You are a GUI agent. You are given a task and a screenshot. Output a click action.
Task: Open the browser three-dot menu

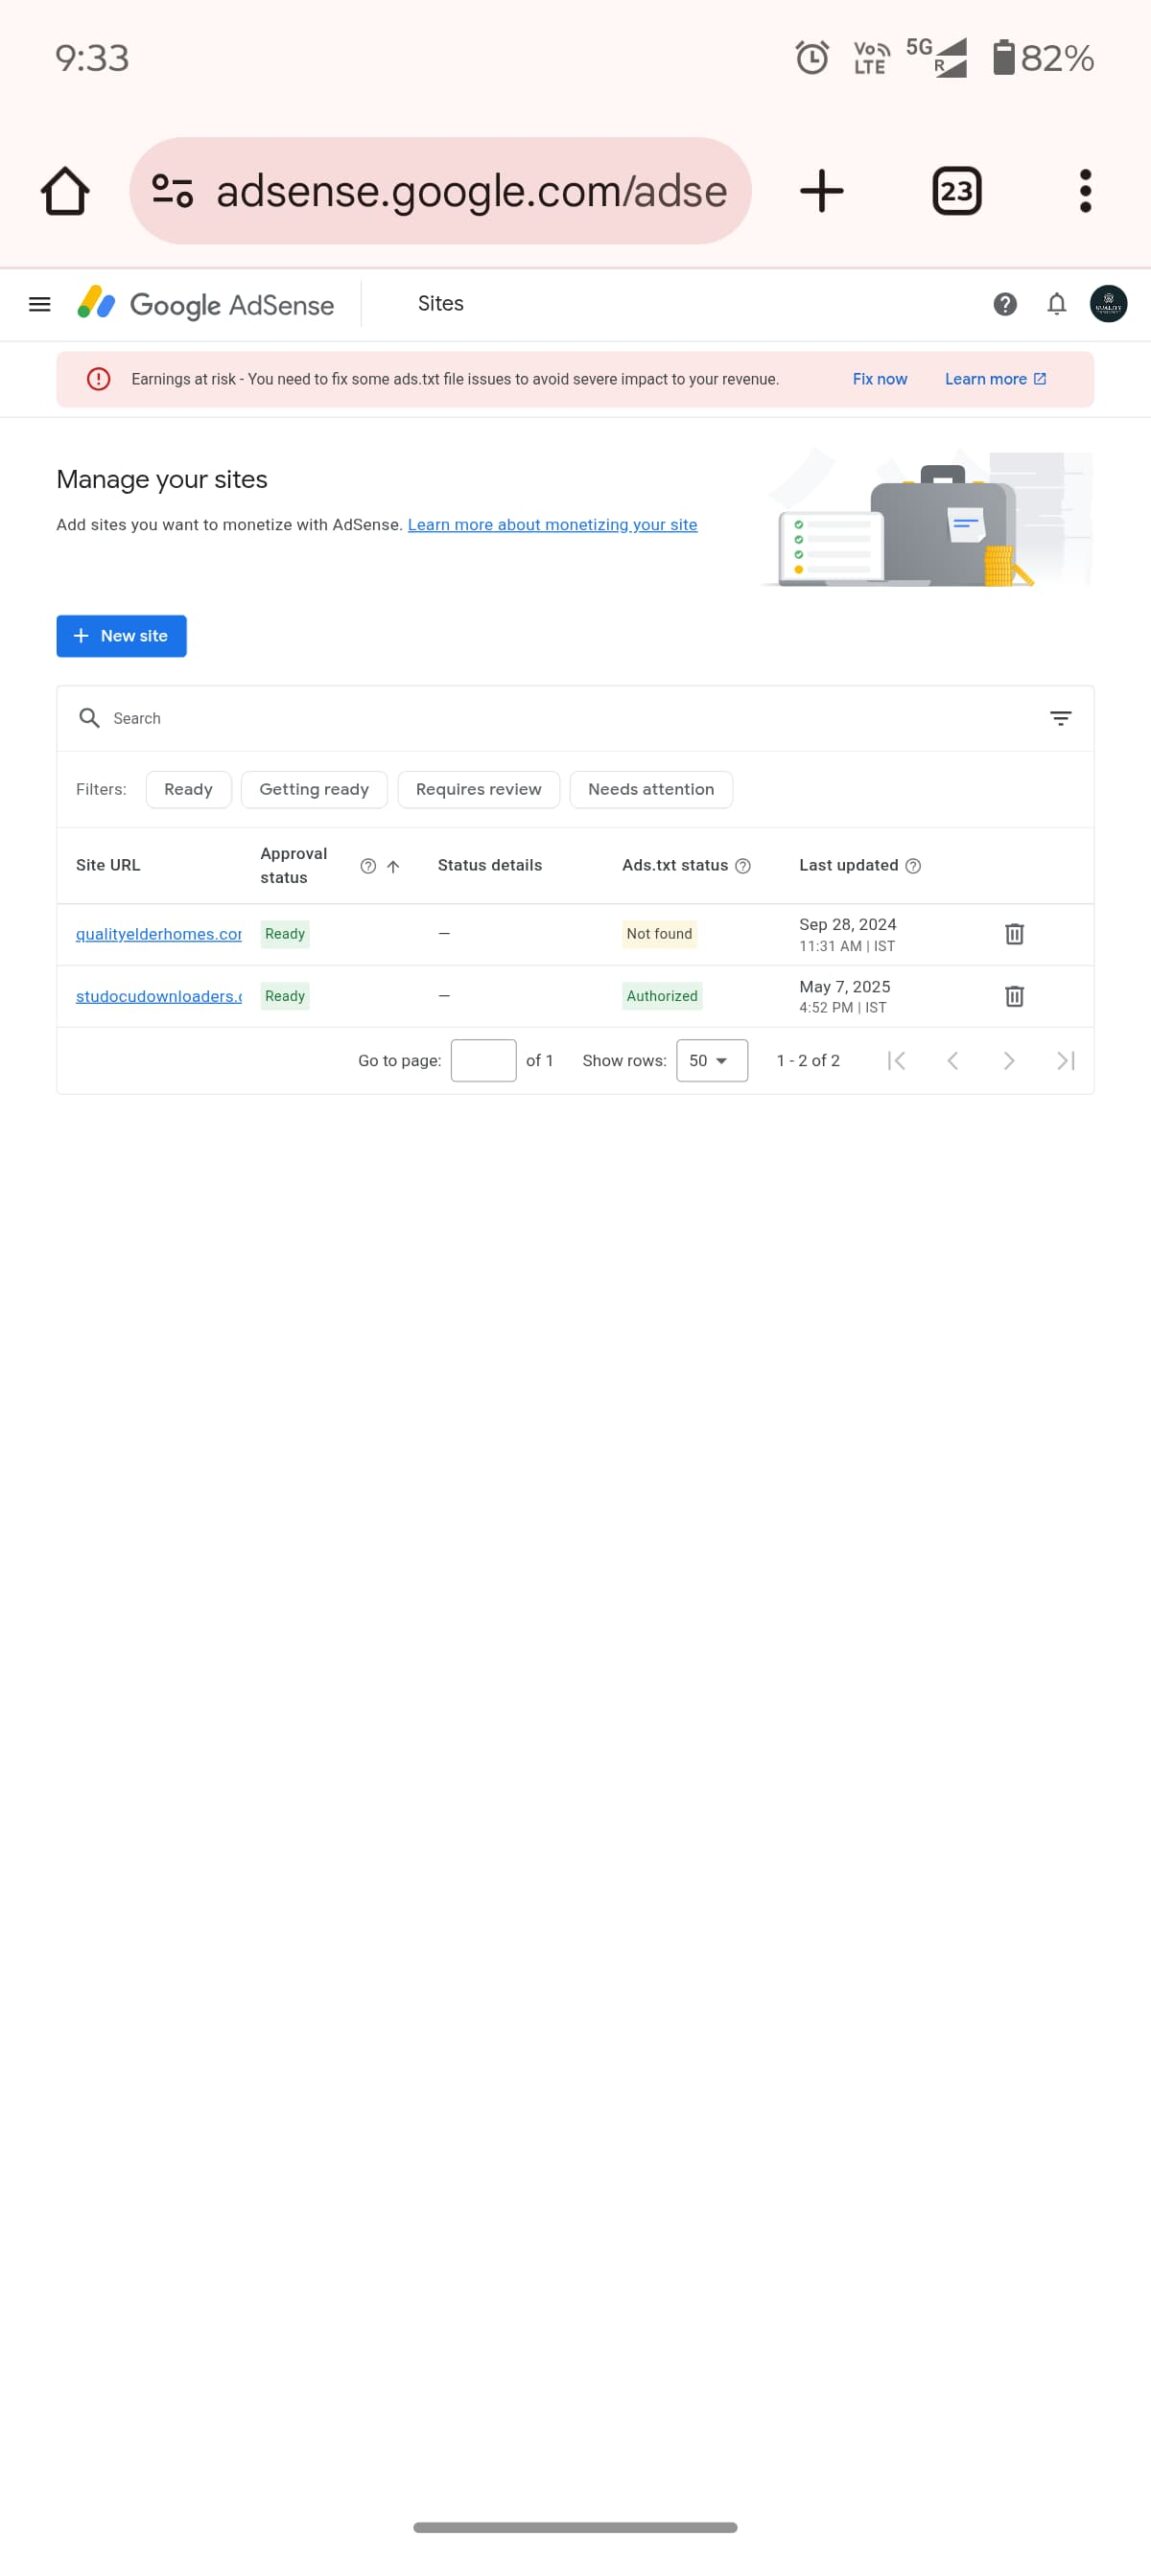point(1085,191)
